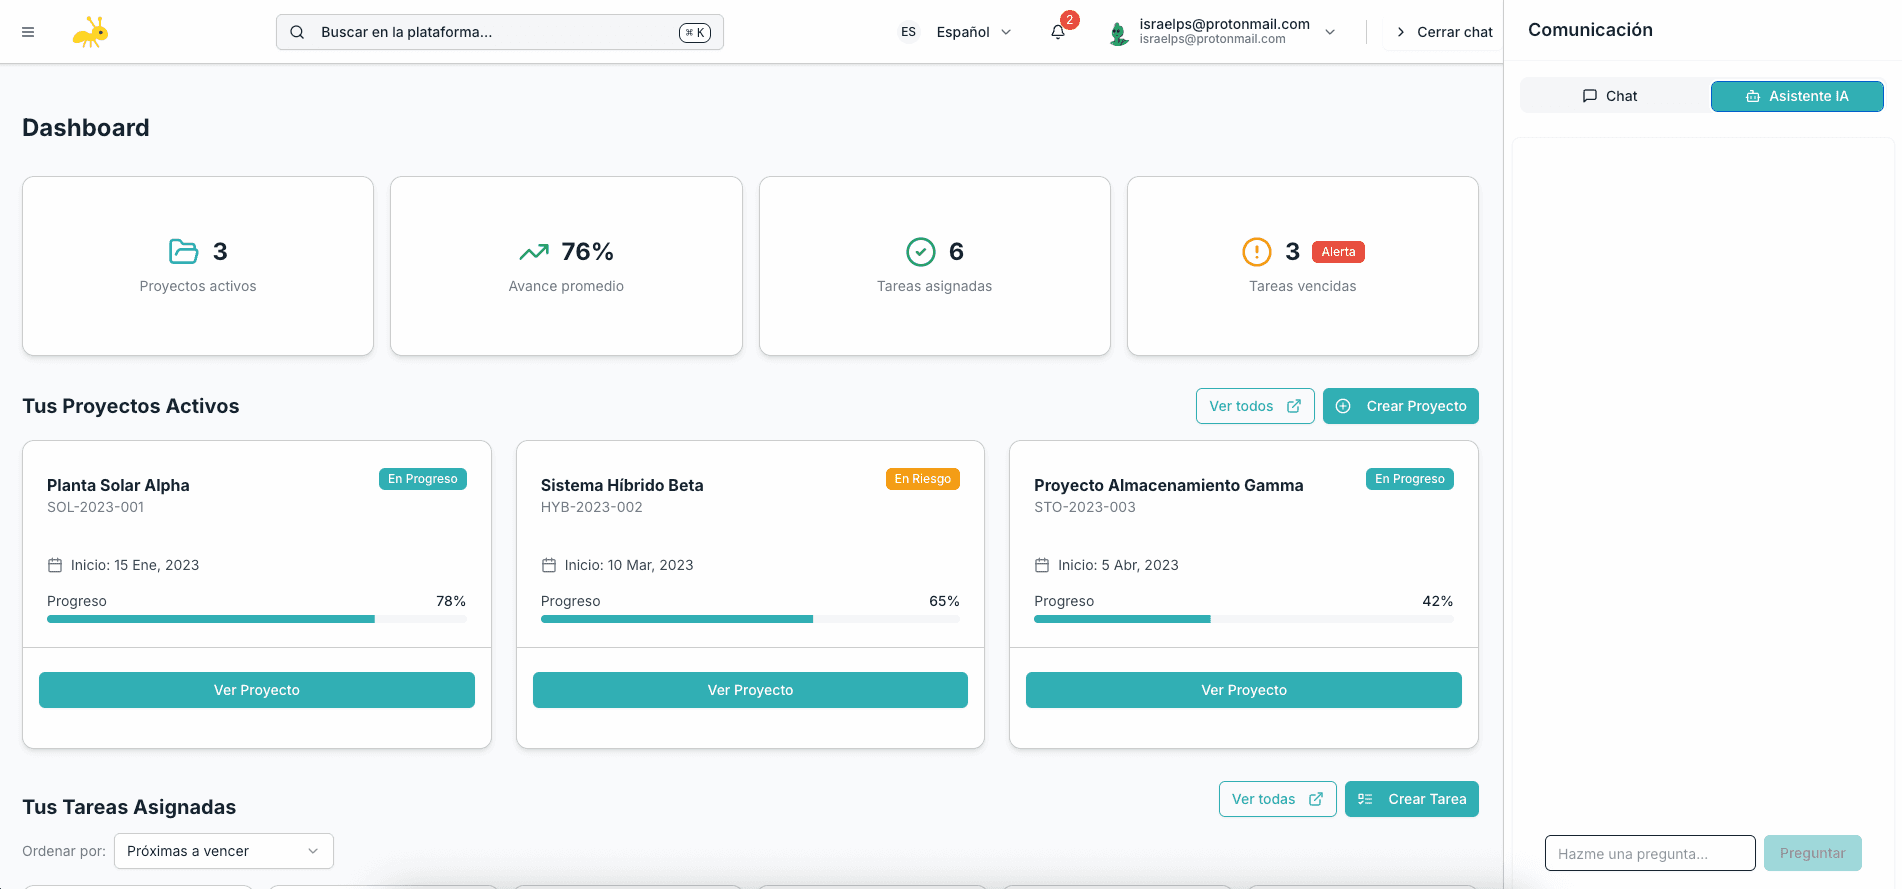Click the 78% progress value
The width and height of the screenshot is (1902, 889).
451,601
